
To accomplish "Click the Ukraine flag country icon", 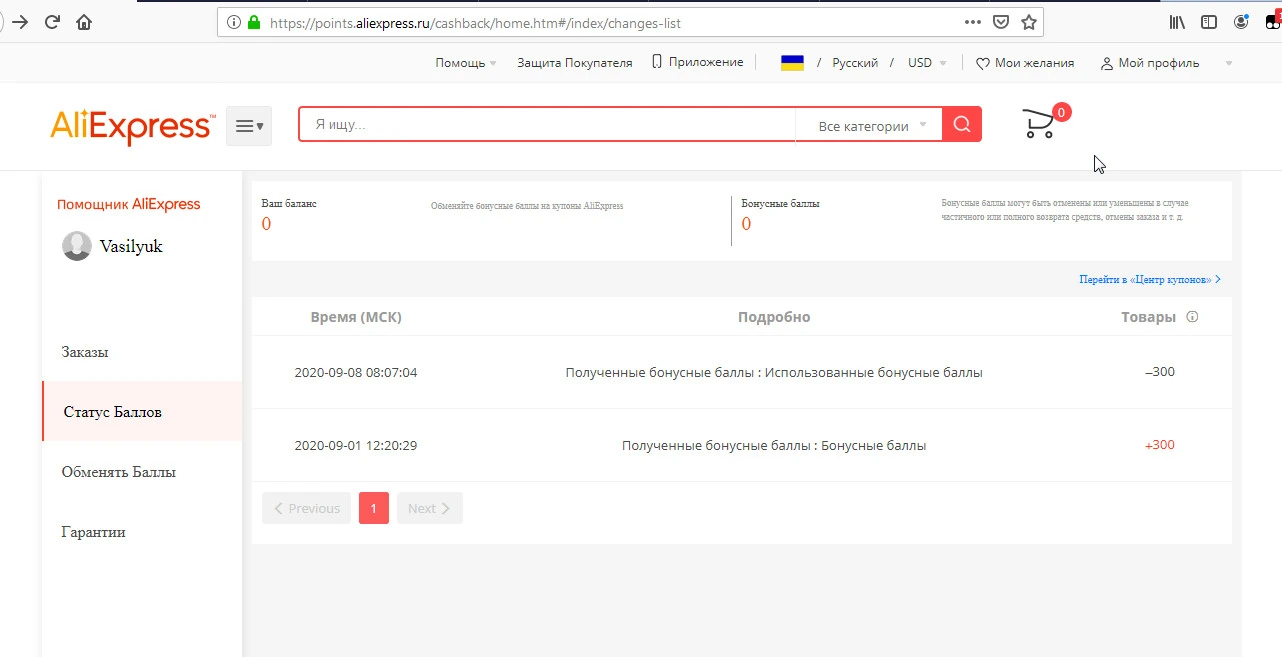I will [792, 63].
